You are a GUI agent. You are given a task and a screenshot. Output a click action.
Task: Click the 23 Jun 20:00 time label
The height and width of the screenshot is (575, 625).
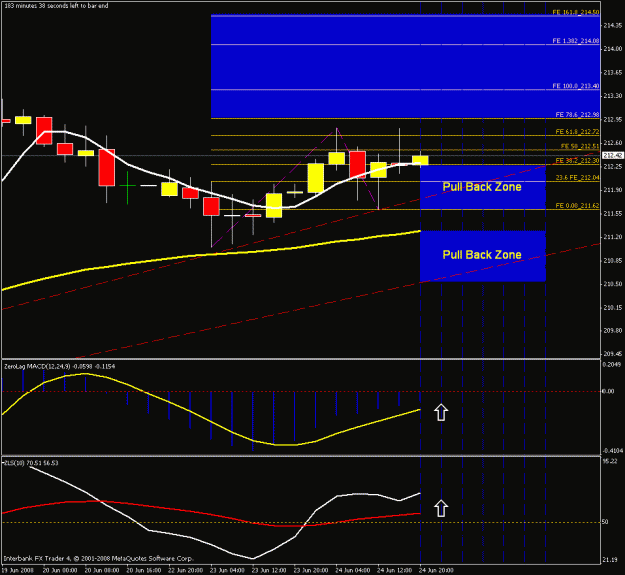point(311,571)
